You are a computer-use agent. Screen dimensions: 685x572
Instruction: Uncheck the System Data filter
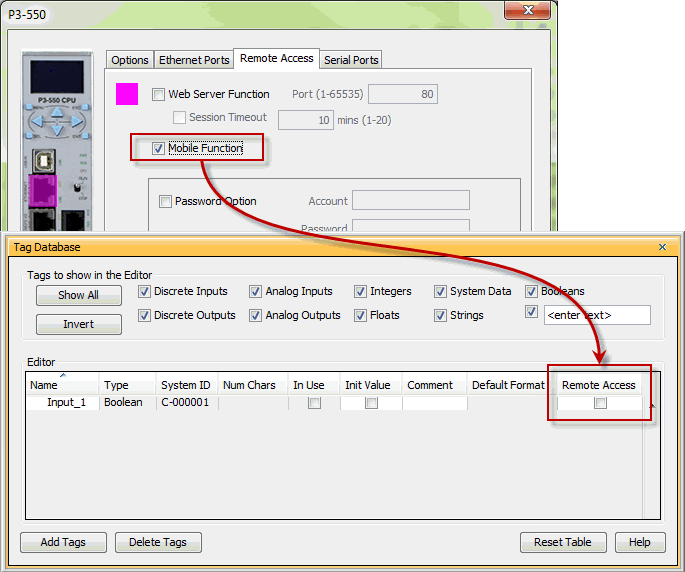[x=441, y=292]
